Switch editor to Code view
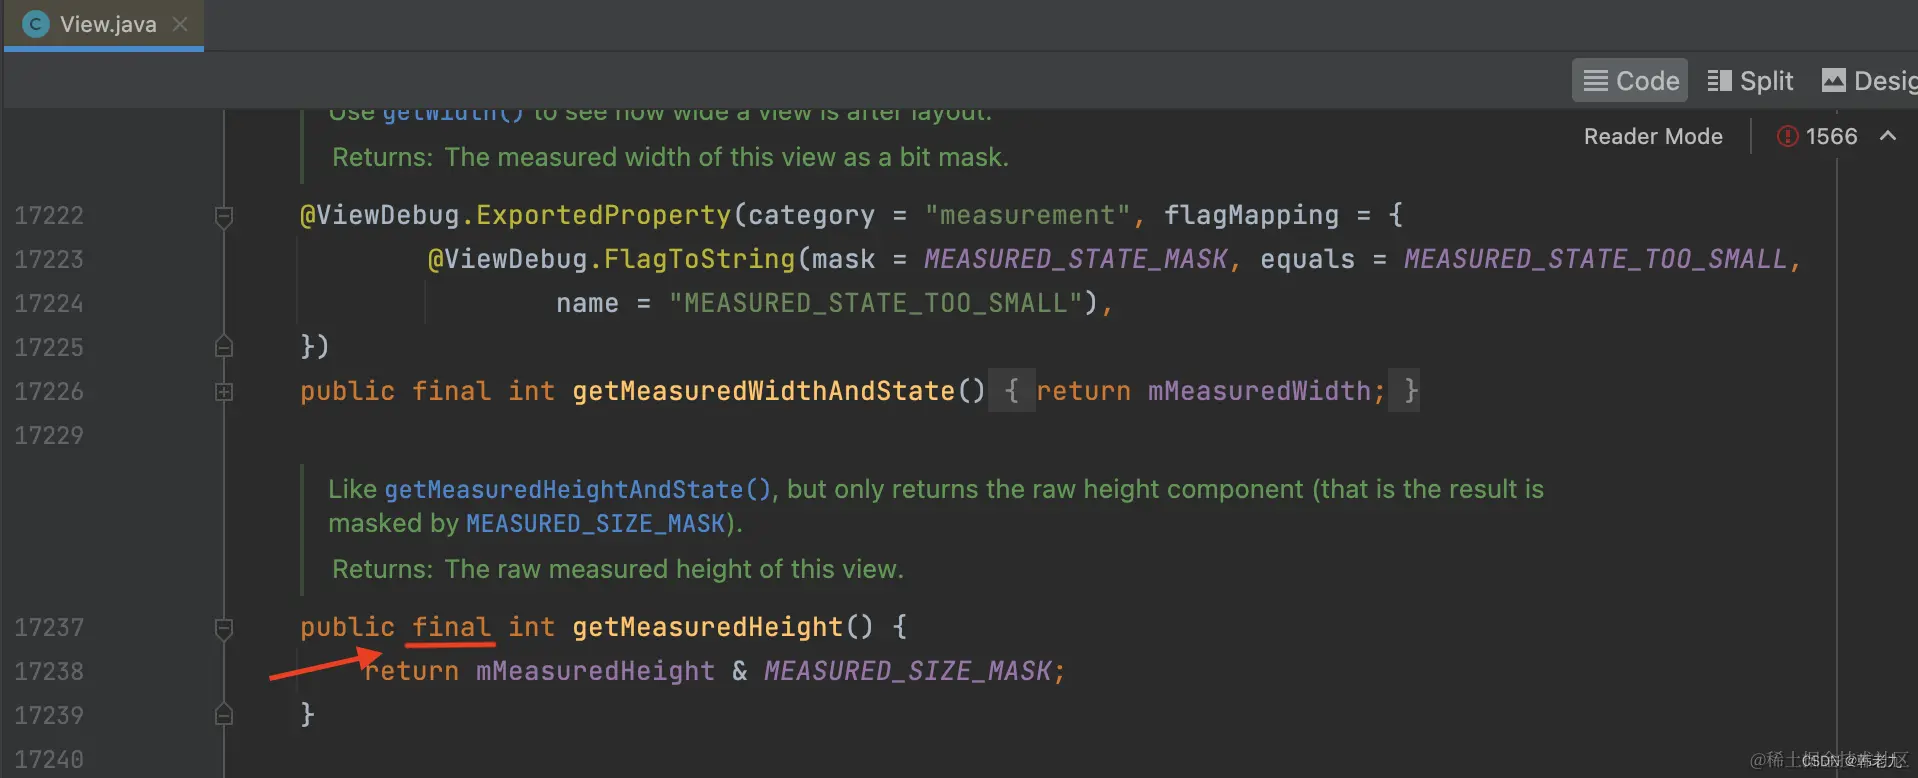The image size is (1918, 778). [1630, 80]
